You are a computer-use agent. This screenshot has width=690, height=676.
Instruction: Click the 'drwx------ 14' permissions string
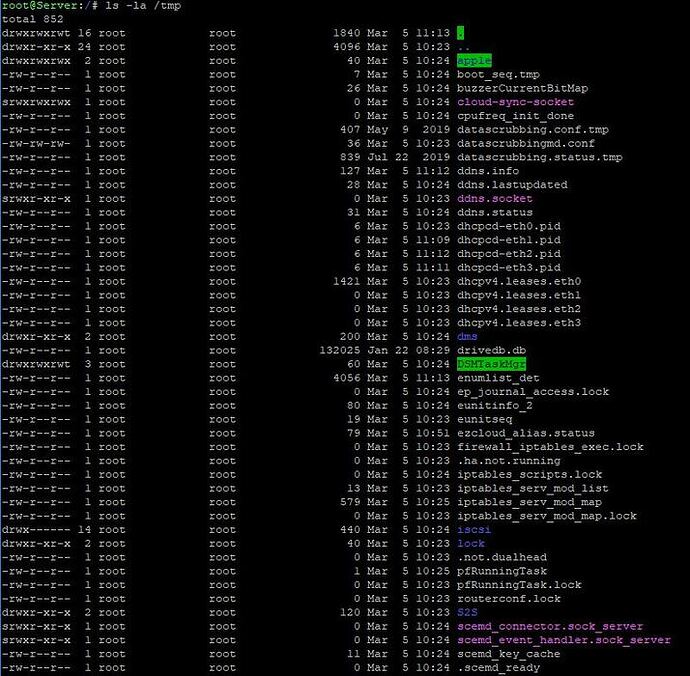coord(46,530)
